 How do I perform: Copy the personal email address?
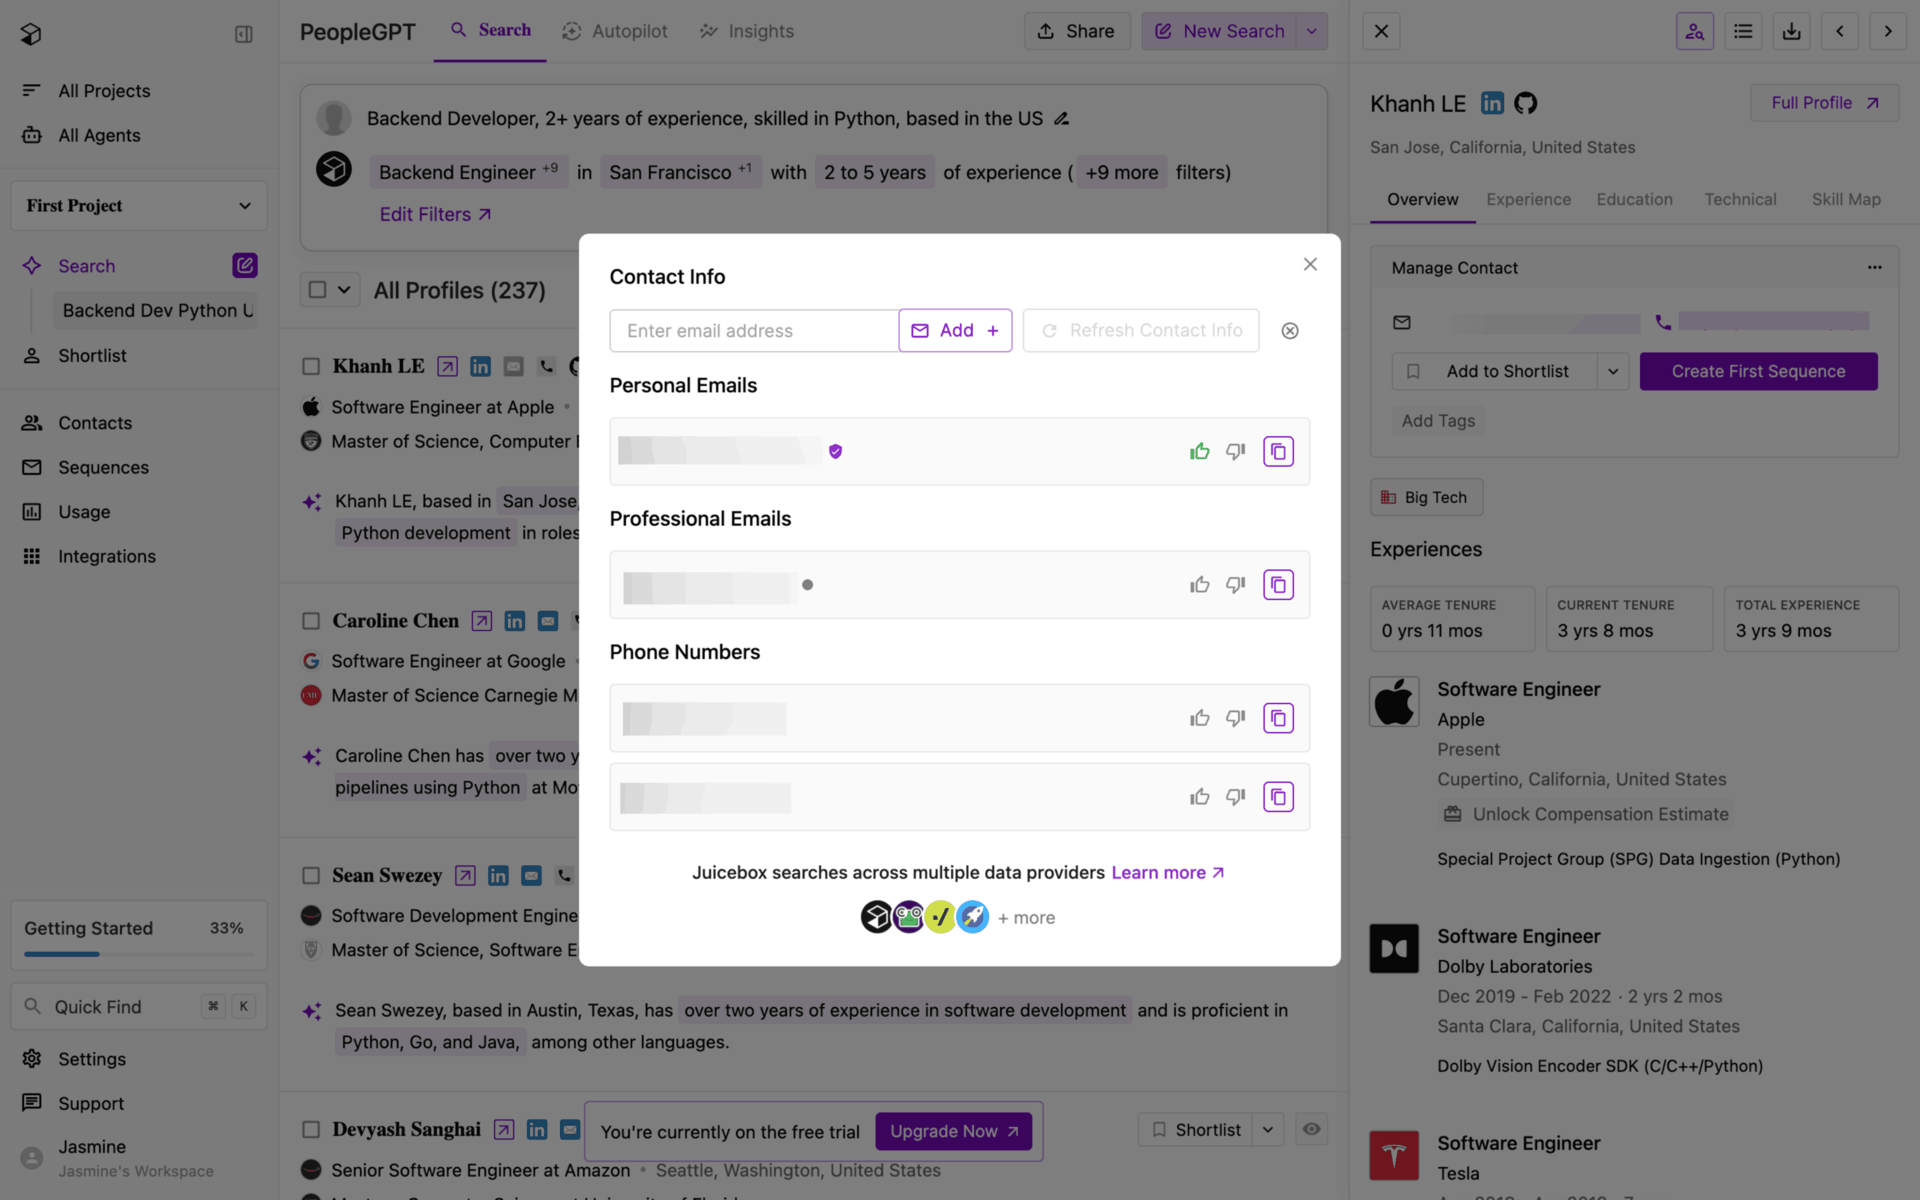[1278, 451]
